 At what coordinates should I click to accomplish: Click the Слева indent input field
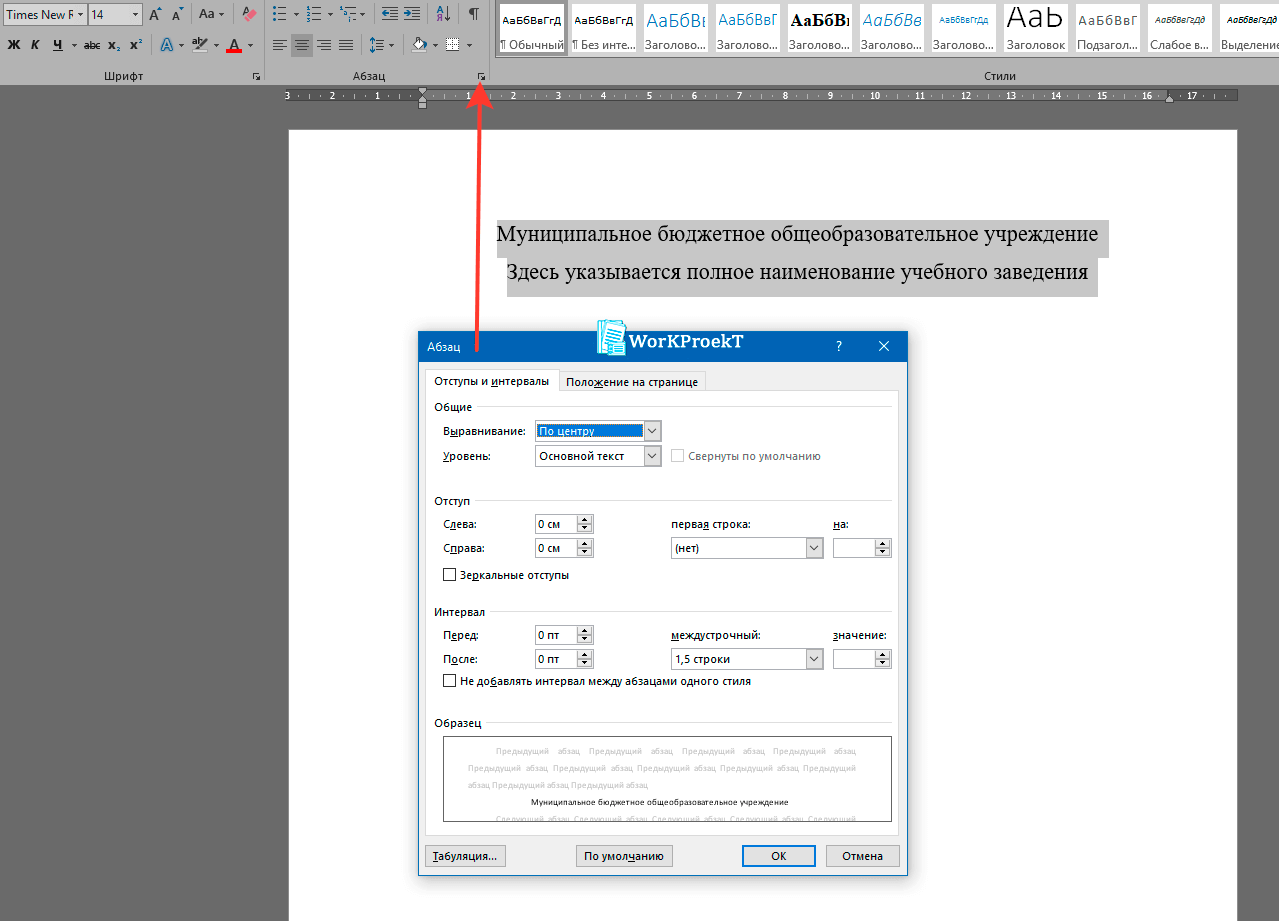click(x=556, y=524)
